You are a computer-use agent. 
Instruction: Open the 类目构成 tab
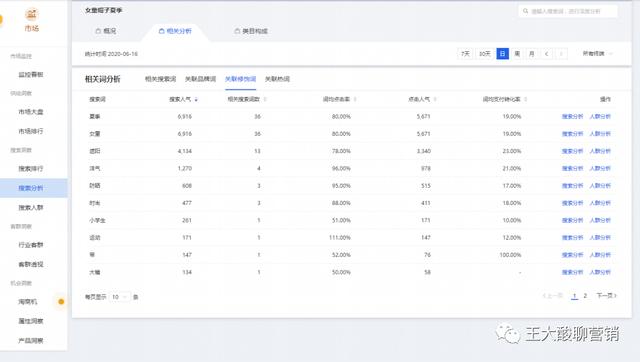[251, 31]
